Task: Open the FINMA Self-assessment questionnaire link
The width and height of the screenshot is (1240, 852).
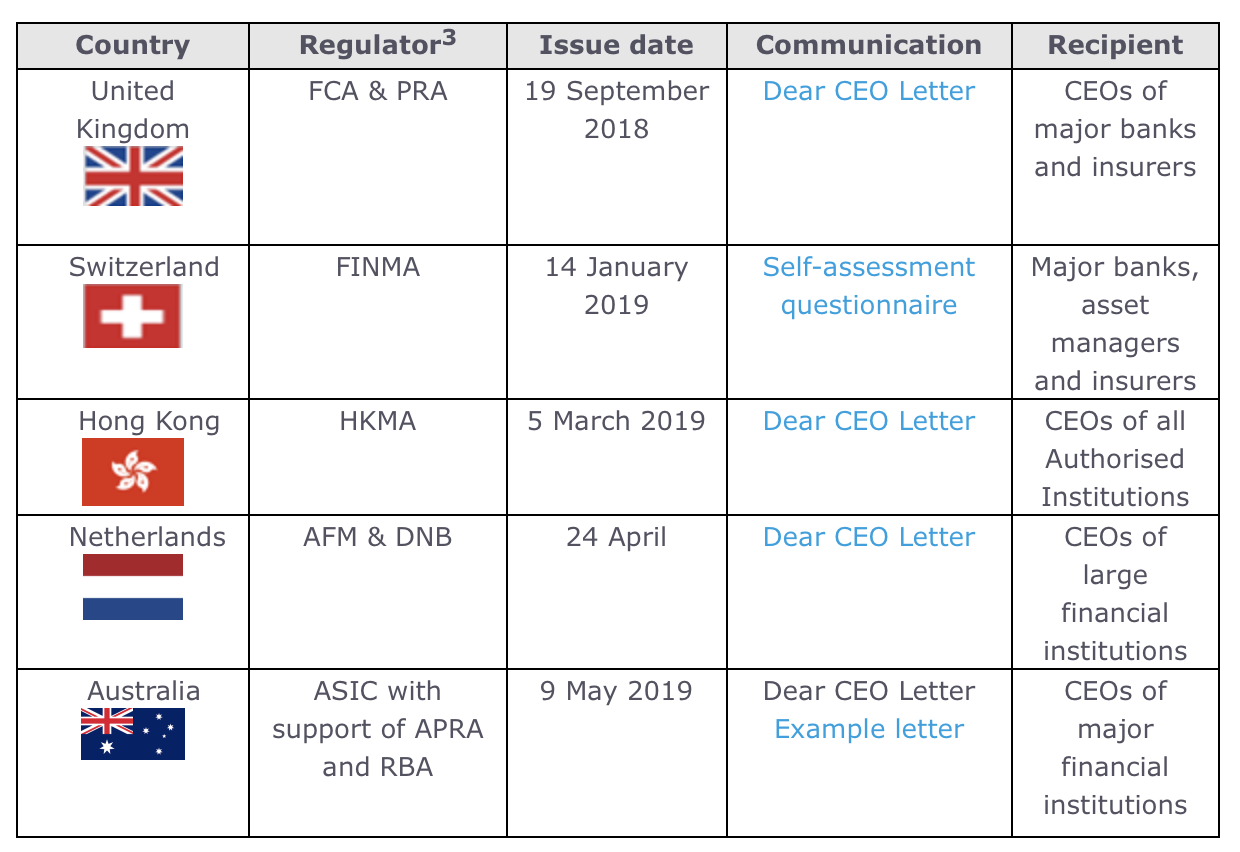Action: tap(868, 286)
